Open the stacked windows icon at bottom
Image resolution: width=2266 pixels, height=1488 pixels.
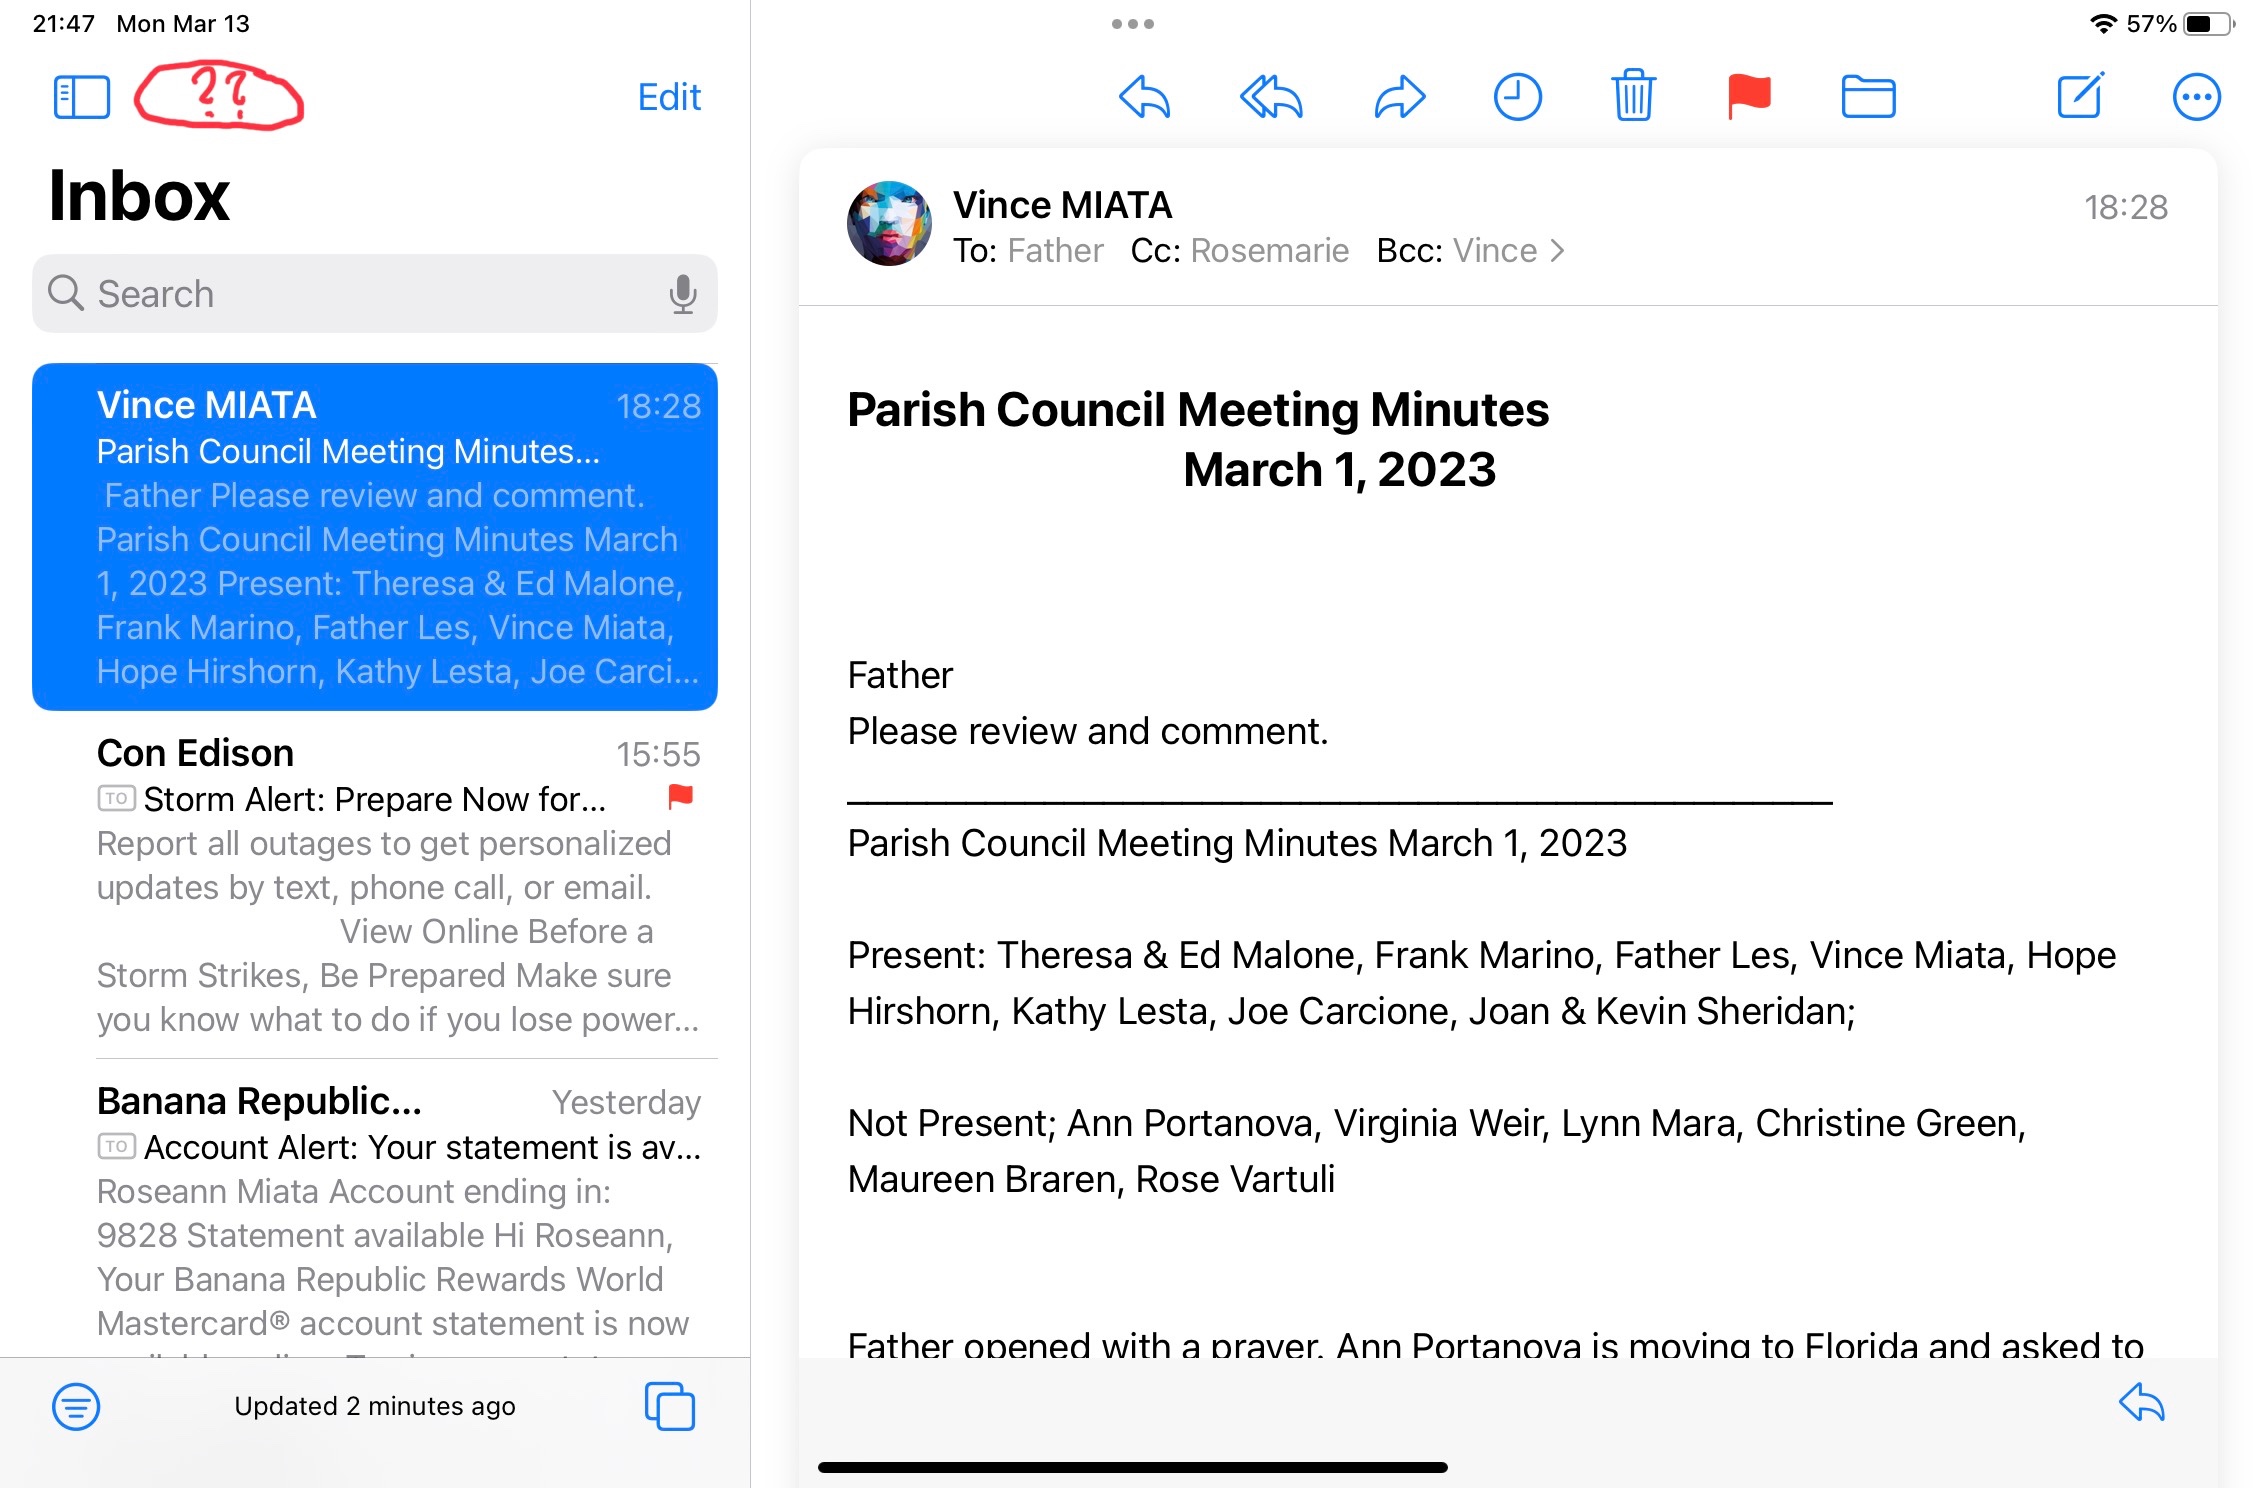point(669,1406)
